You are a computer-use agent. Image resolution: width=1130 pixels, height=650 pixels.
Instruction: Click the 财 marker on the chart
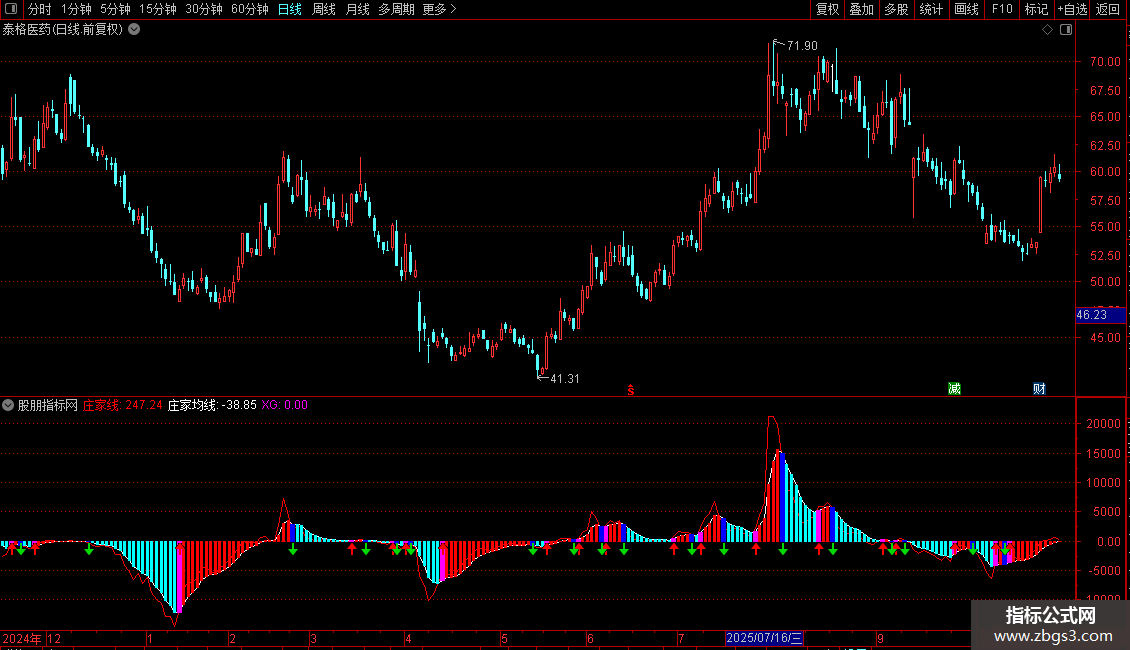click(x=1039, y=389)
